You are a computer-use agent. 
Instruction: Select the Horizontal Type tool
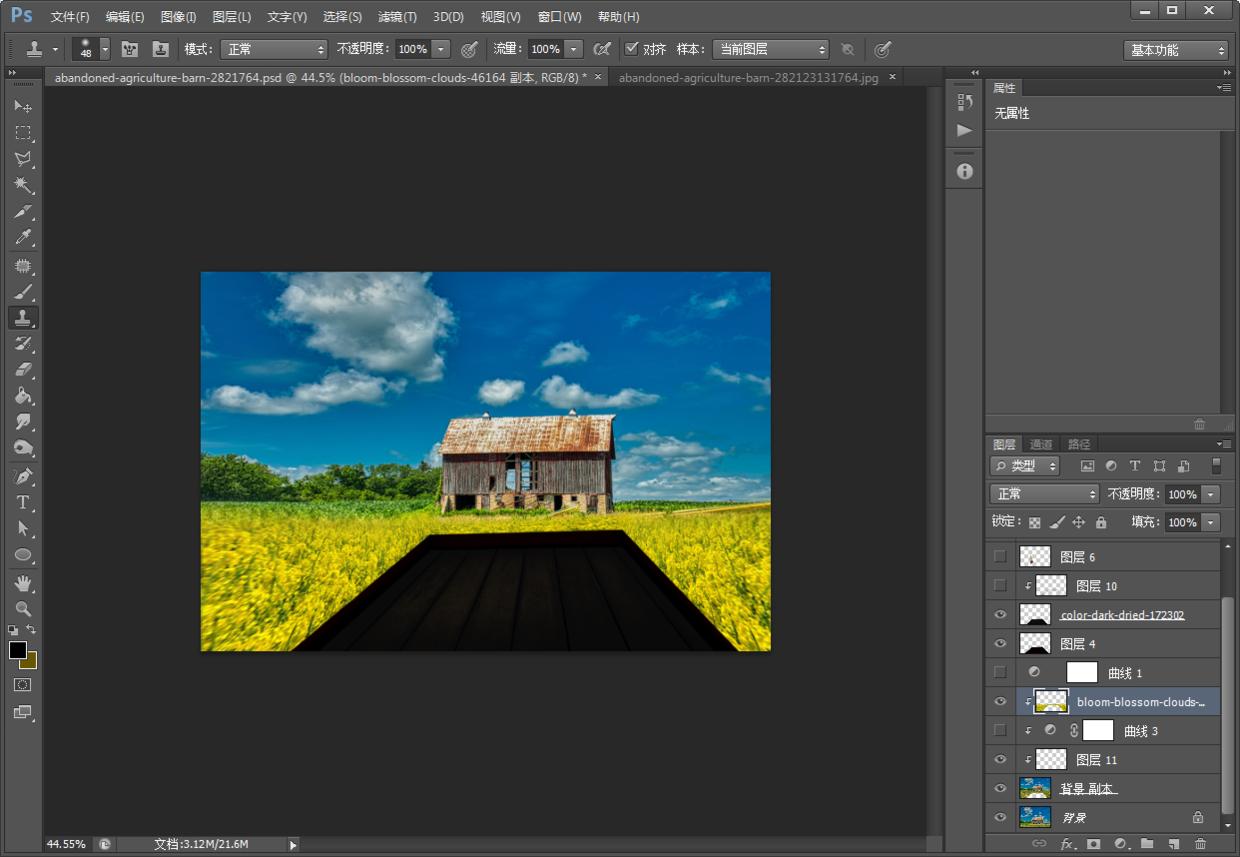coord(23,502)
